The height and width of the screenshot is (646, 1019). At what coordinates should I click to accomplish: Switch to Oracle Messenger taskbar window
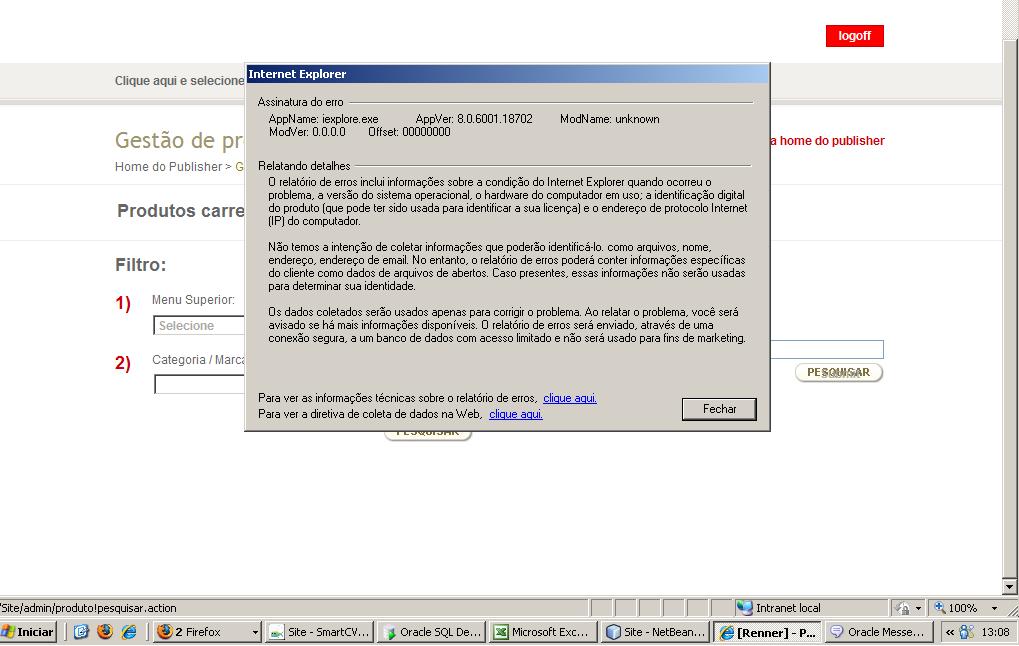pos(879,632)
